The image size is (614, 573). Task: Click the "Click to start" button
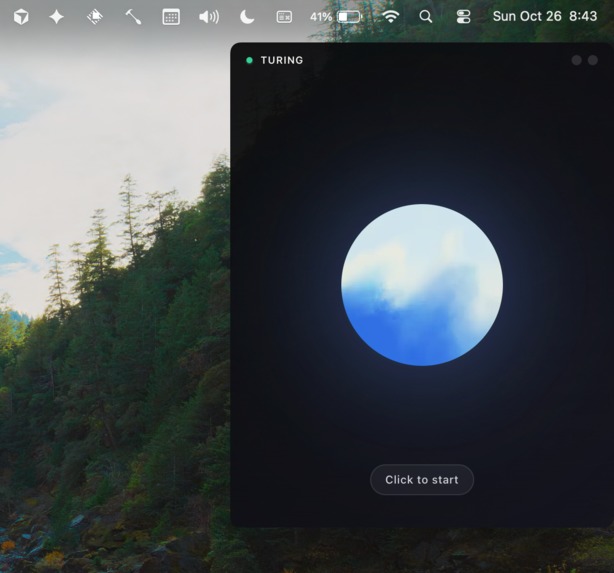422,480
